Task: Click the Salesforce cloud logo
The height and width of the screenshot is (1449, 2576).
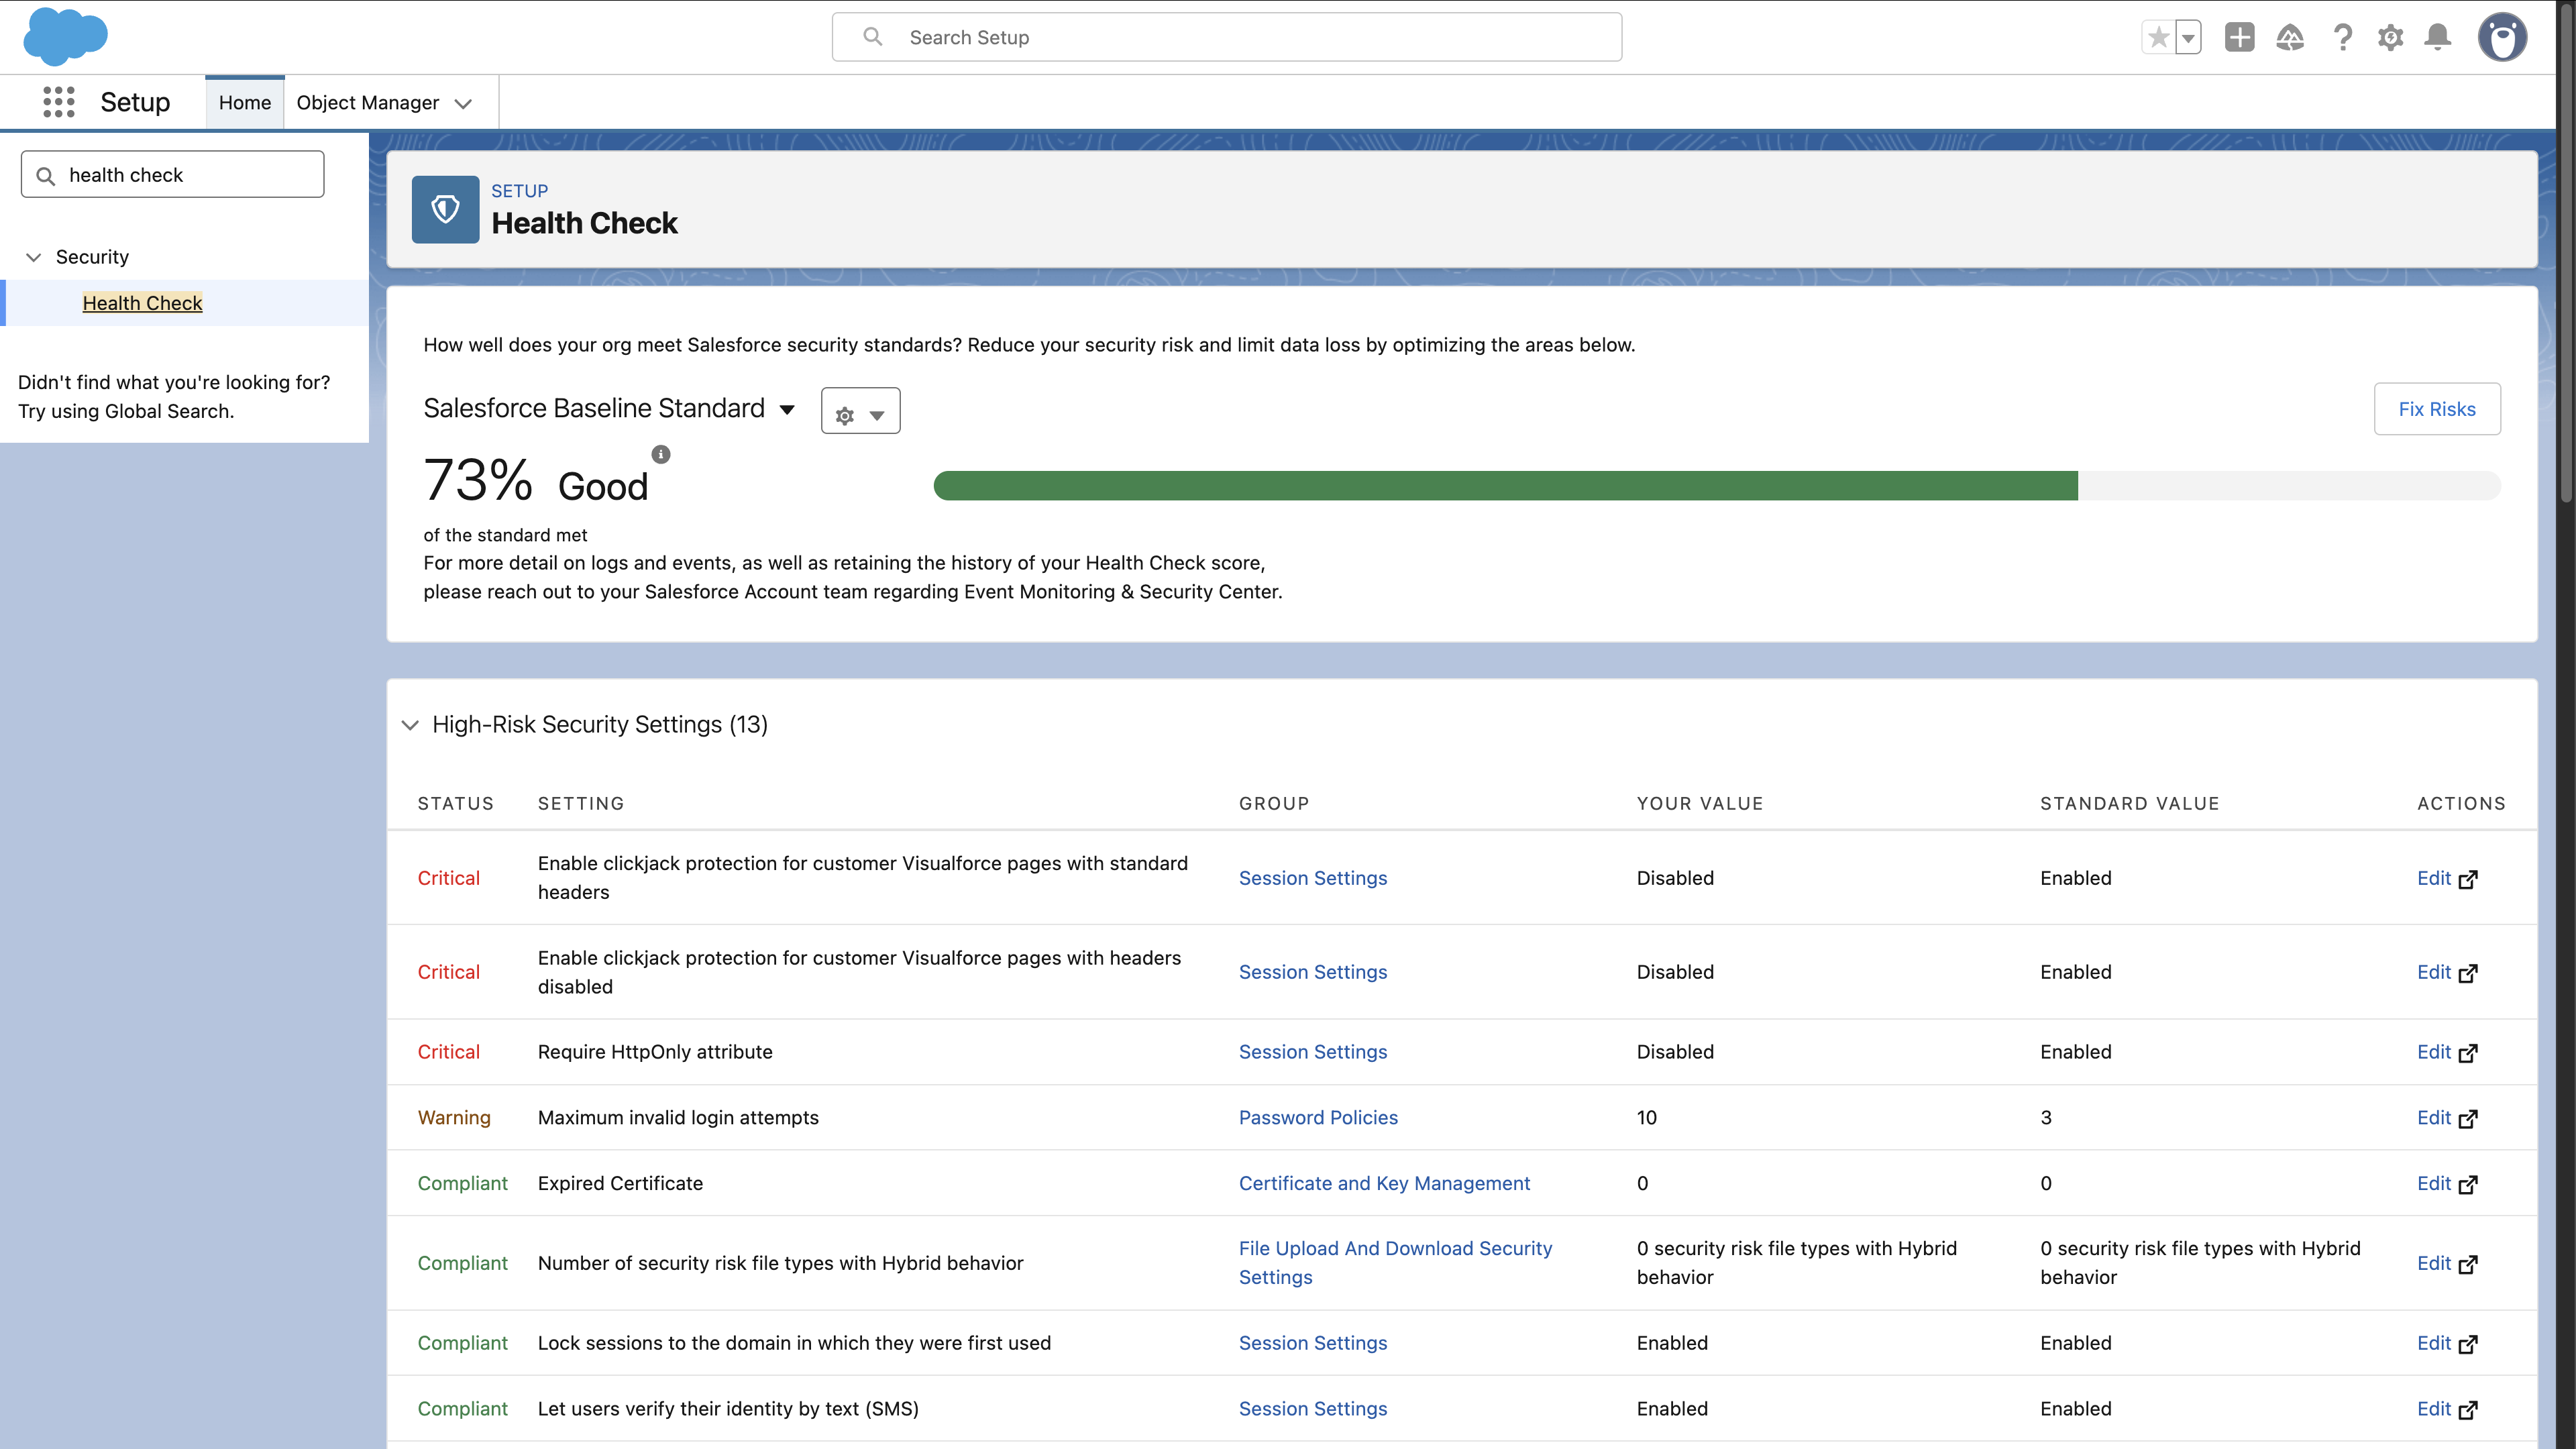Action: (x=65, y=37)
